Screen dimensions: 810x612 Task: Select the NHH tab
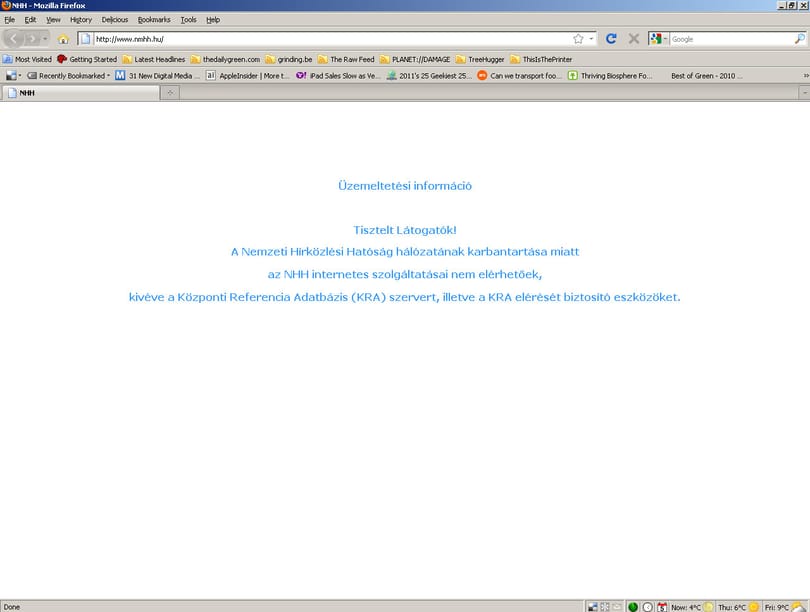pos(80,93)
